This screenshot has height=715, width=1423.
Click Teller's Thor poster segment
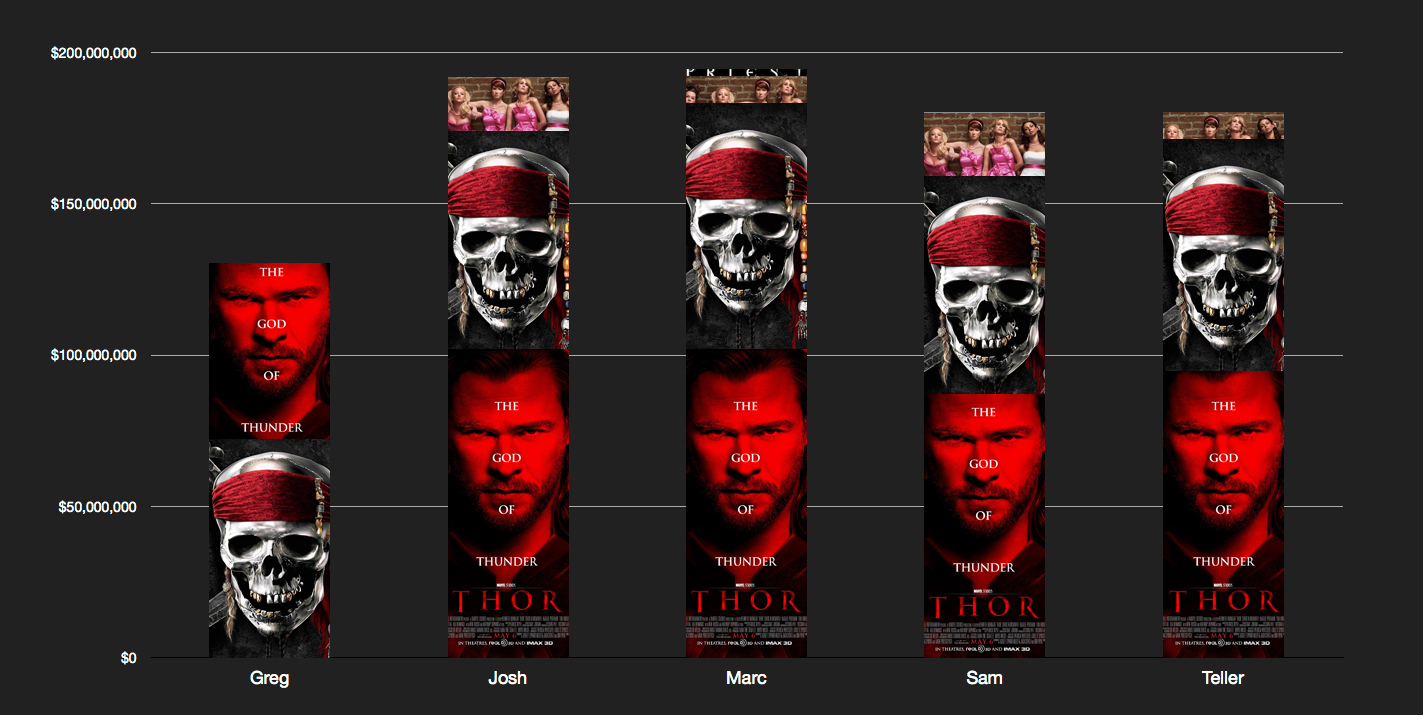tap(1223, 514)
